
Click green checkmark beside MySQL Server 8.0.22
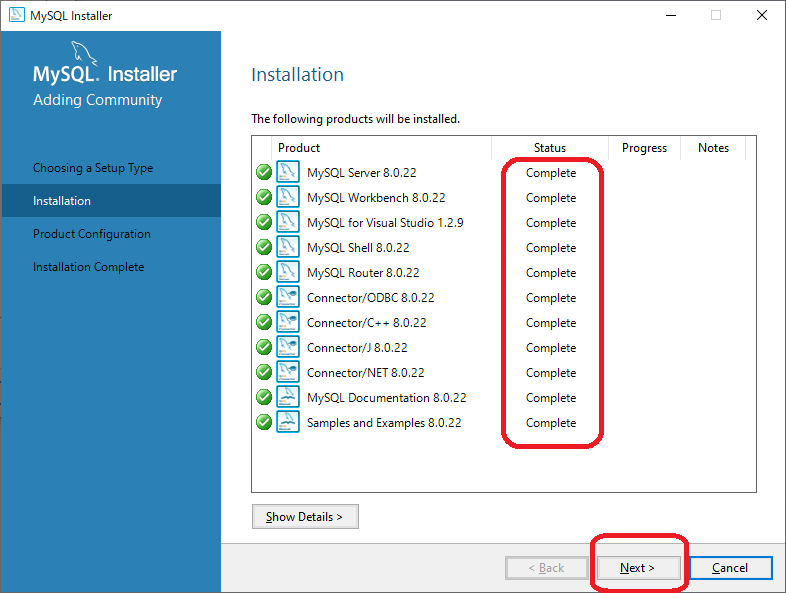(x=264, y=172)
